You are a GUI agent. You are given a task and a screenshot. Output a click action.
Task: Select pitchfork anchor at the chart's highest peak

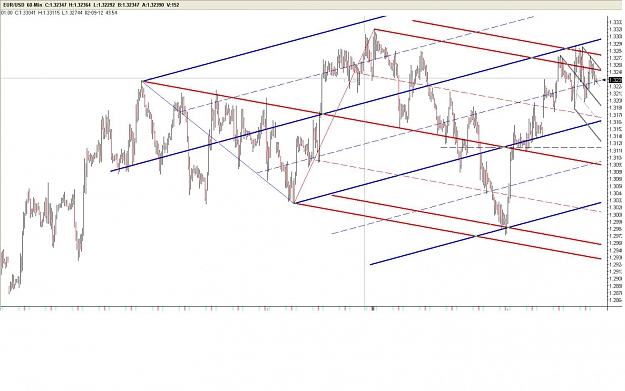point(375,29)
